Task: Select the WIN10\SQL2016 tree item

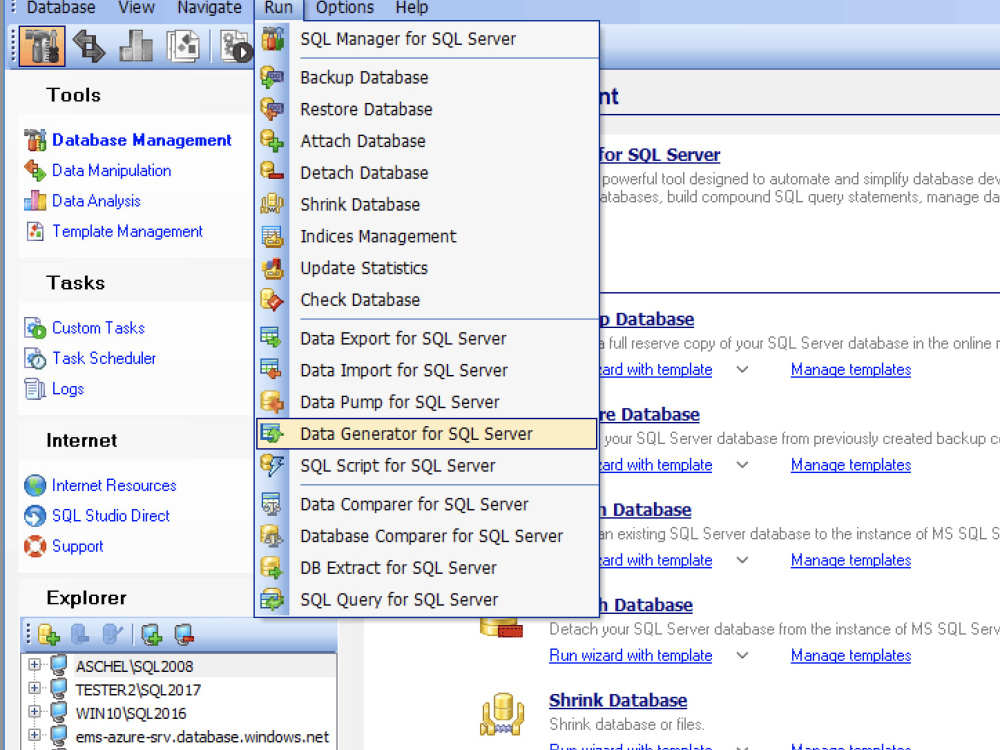Action: tap(131, 713)
